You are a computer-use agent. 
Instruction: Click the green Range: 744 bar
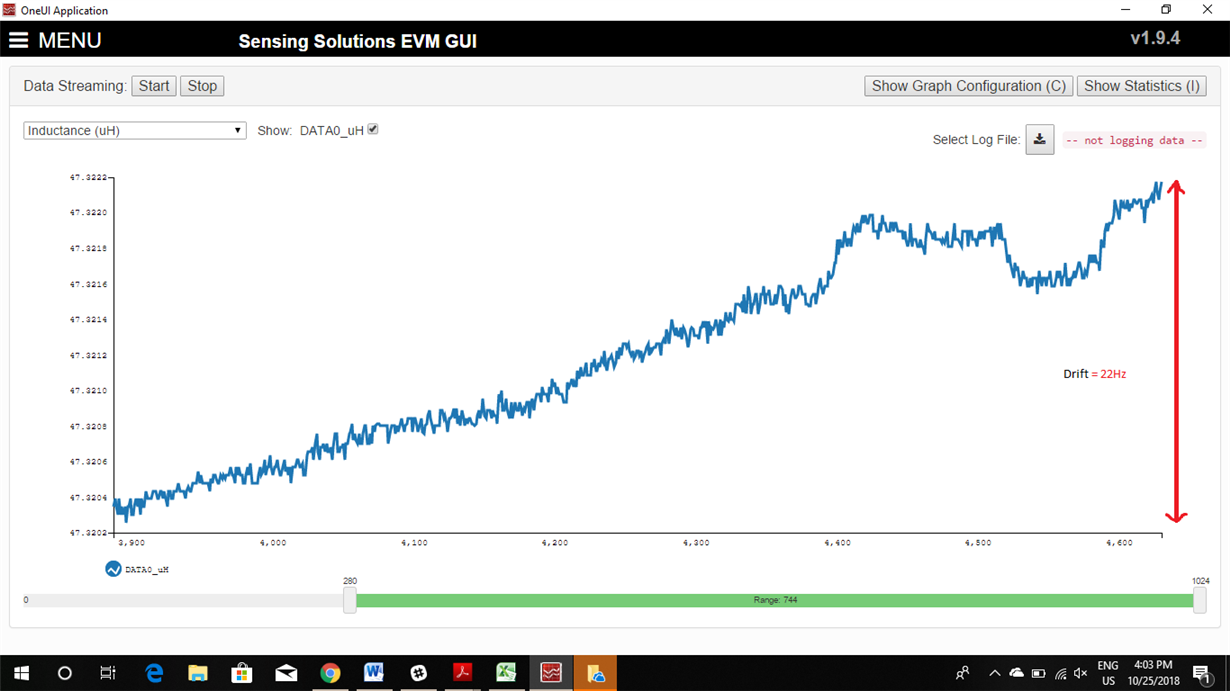tap(775, 600)
